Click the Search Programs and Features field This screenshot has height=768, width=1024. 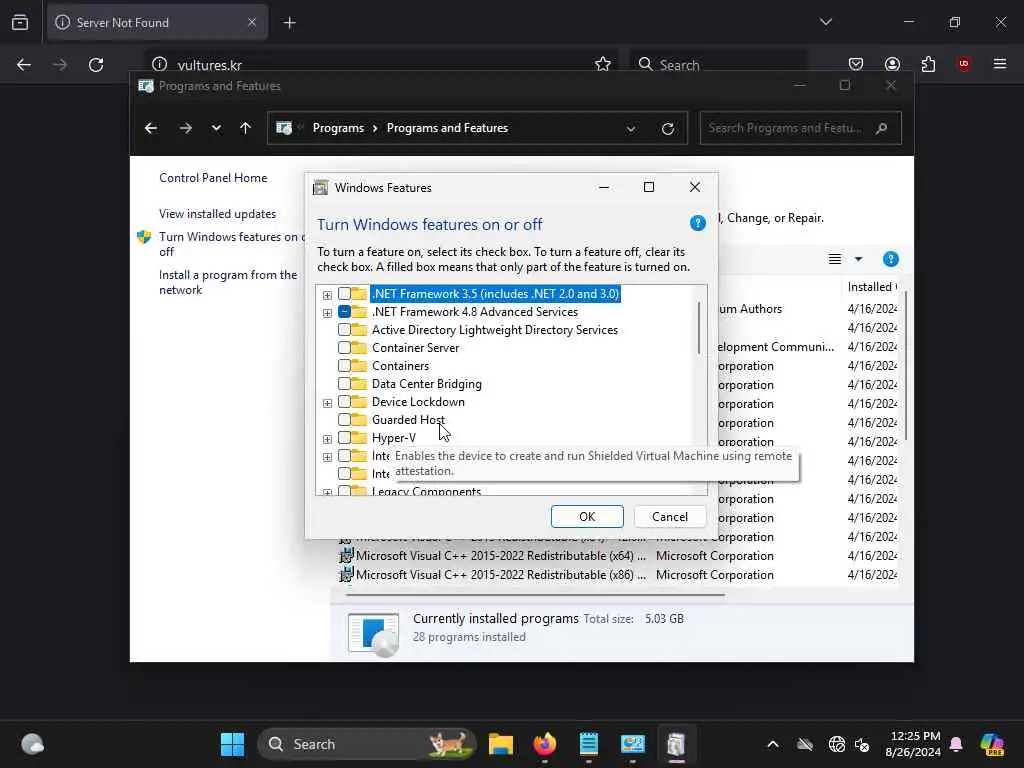click(x=800, y=128)
